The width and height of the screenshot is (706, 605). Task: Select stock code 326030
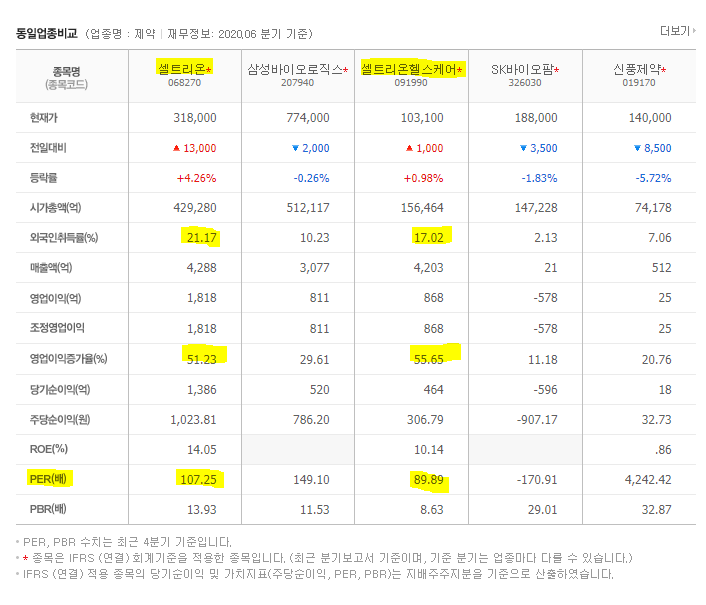point(525,83)
